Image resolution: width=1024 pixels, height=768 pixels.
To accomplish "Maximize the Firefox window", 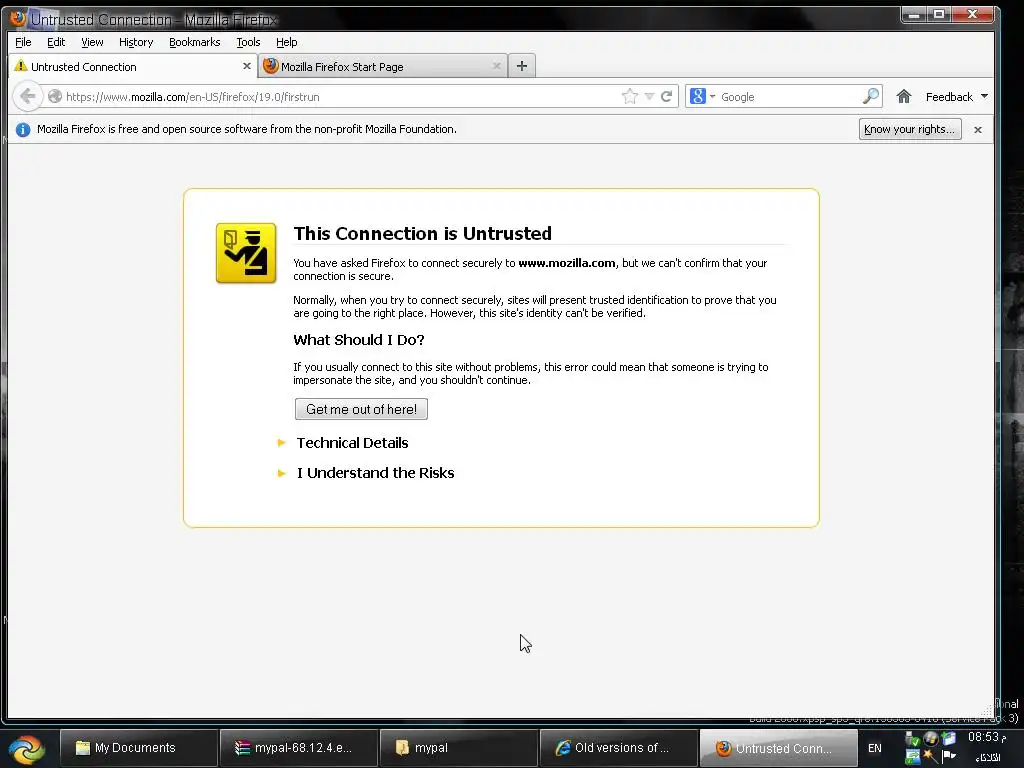I will pyautogui.click(x=939, y=14).
